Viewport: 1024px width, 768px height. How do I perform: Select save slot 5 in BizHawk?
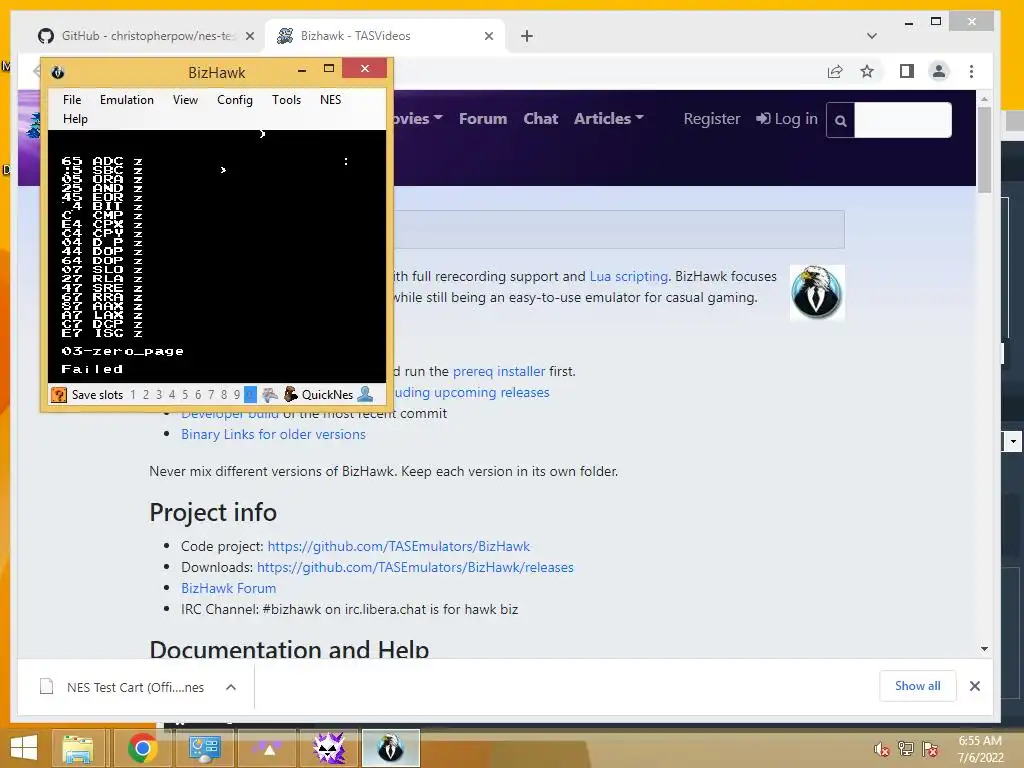coord(185,394)
